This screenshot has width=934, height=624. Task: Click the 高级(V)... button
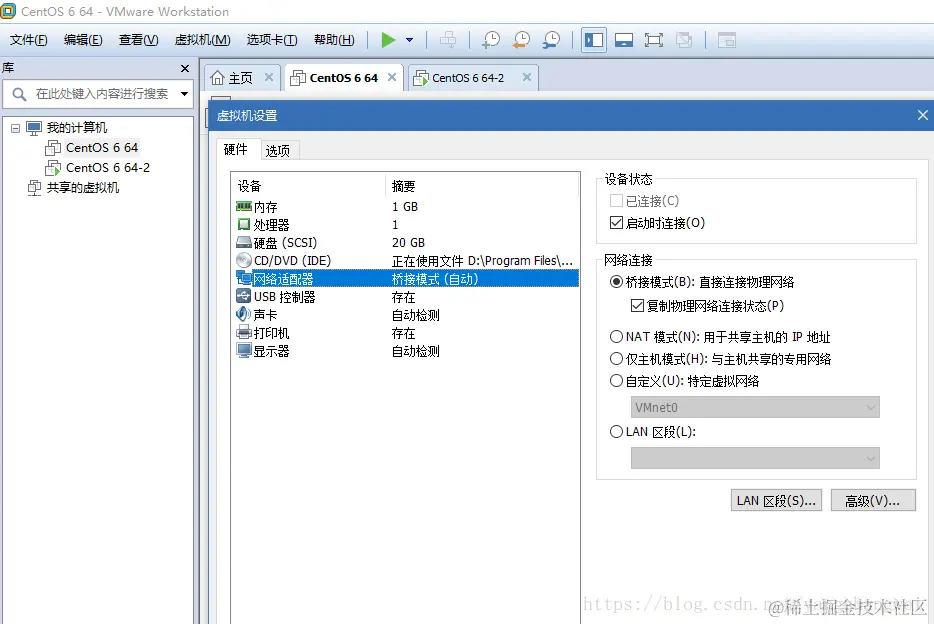(x=873, y=501)
